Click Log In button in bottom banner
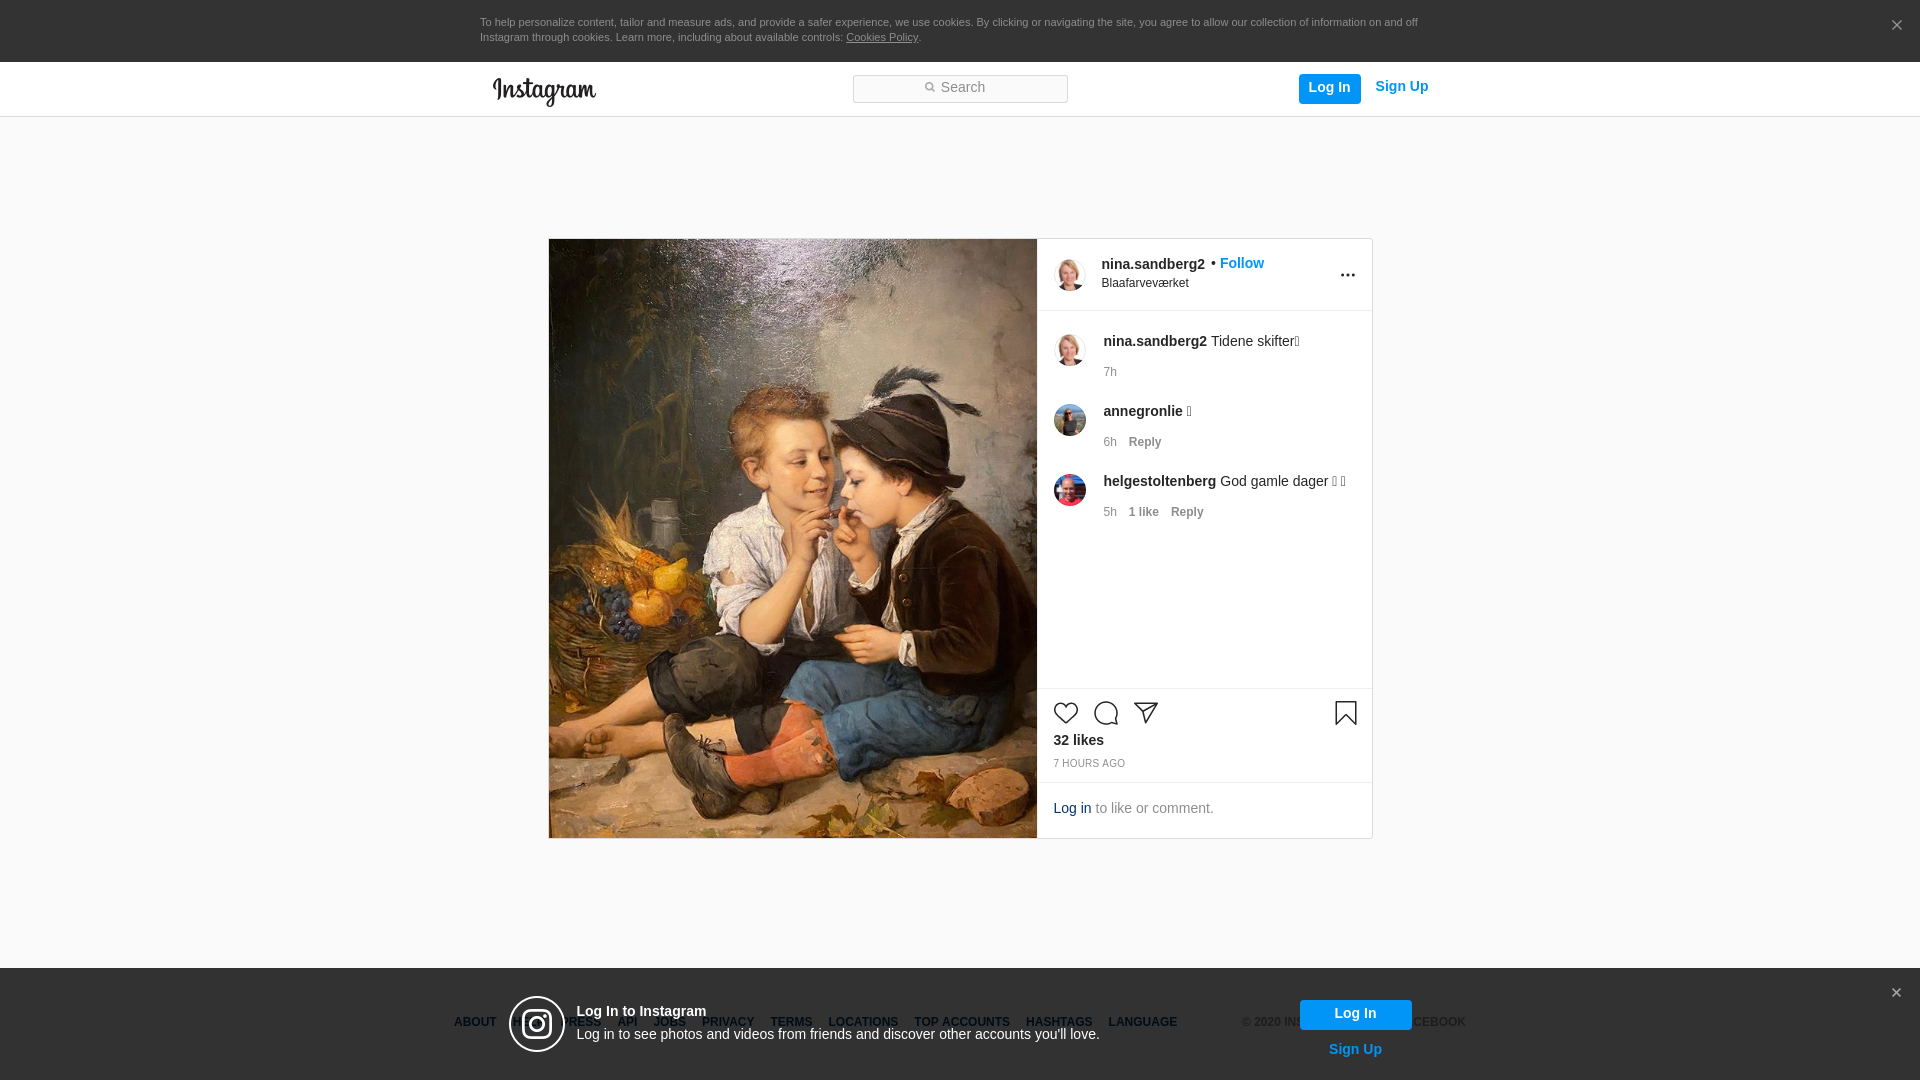 tap(1356, 1014)
